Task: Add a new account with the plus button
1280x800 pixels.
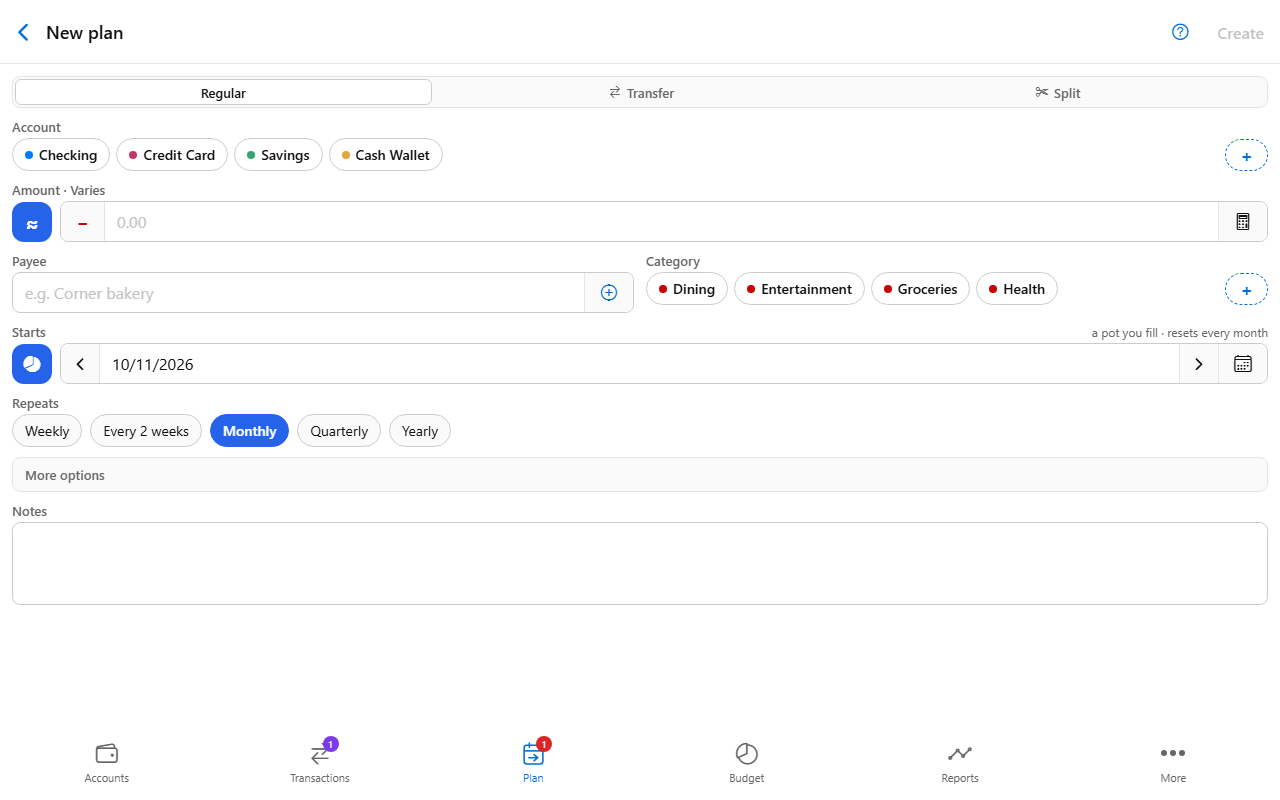Action: click(1246, 156)
